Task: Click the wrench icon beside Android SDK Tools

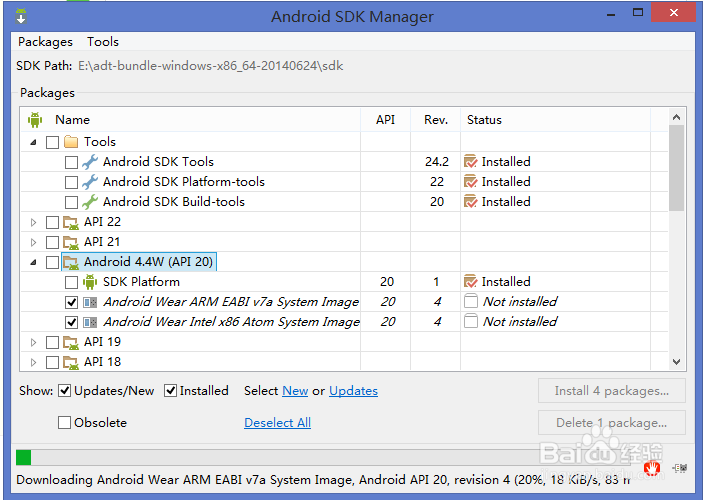Action: point(90,162)
